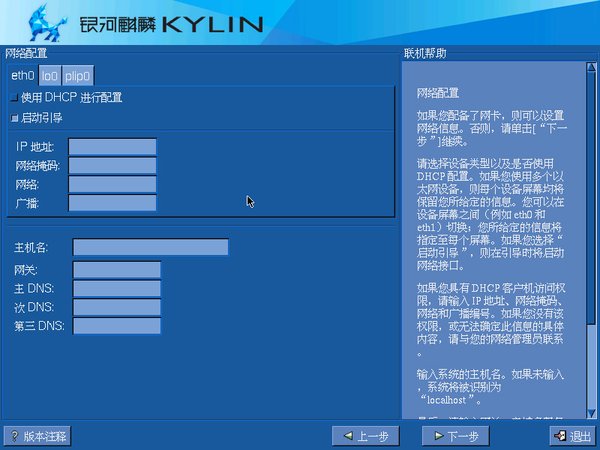Open the plip0 device tab
Image resolution: width=600 pixels, height=450 pixels.
(78, 76)
